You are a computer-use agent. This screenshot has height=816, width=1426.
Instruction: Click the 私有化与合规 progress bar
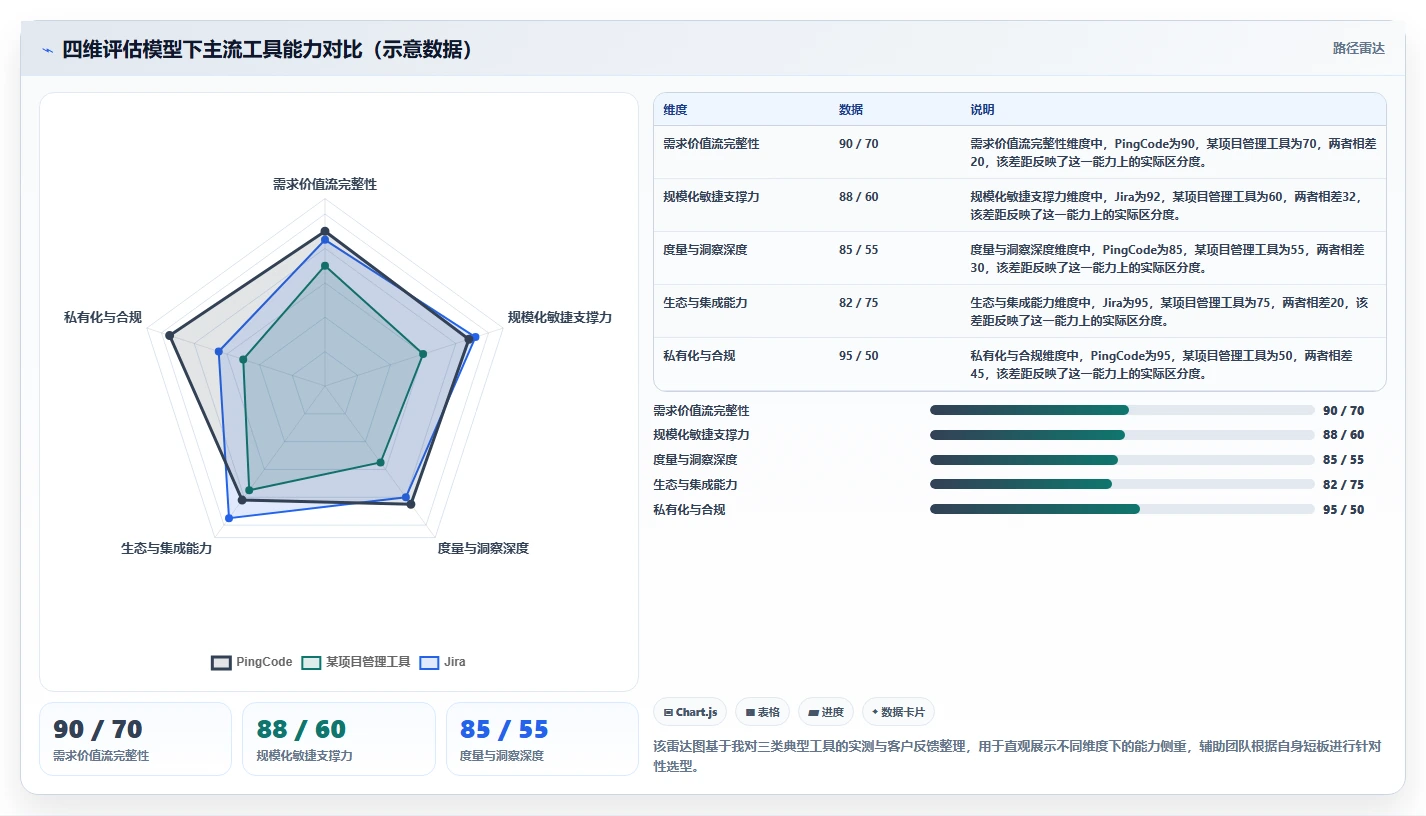[x=1122, y=509]
